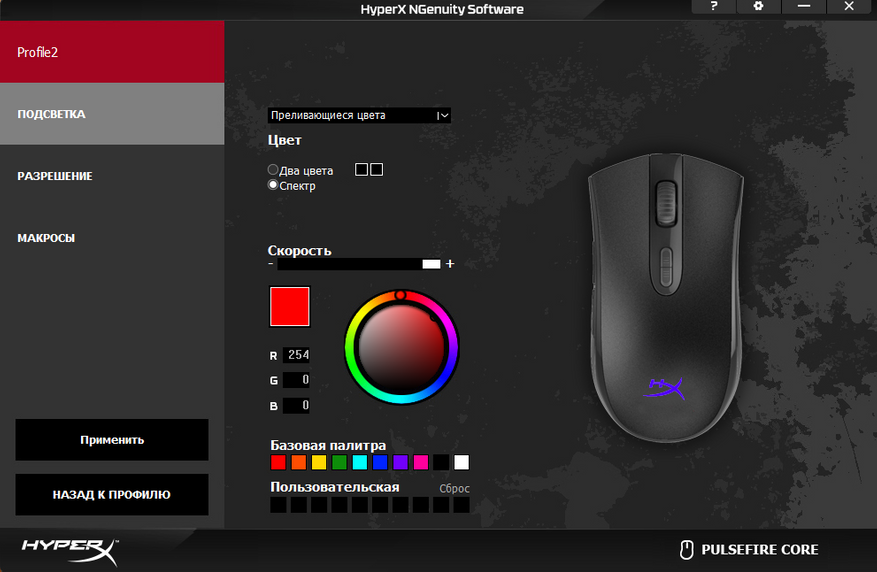Click the scroll wheel on mouse image
The image size is (877, 572).
pyautogui.click(x=666, y=203)
